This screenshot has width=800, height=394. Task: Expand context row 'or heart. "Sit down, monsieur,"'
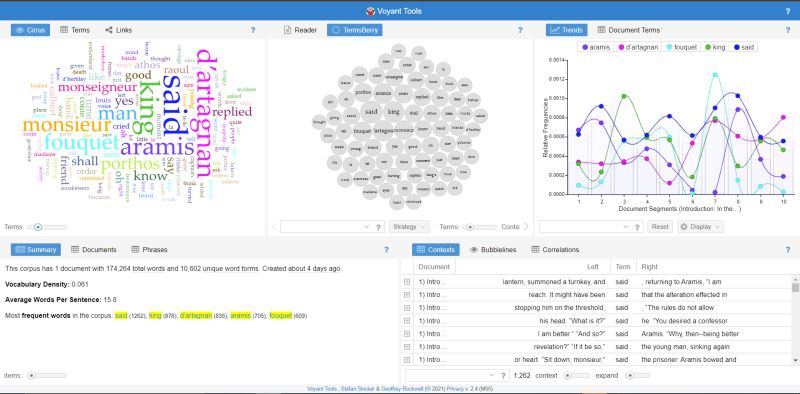coord(407,360)
